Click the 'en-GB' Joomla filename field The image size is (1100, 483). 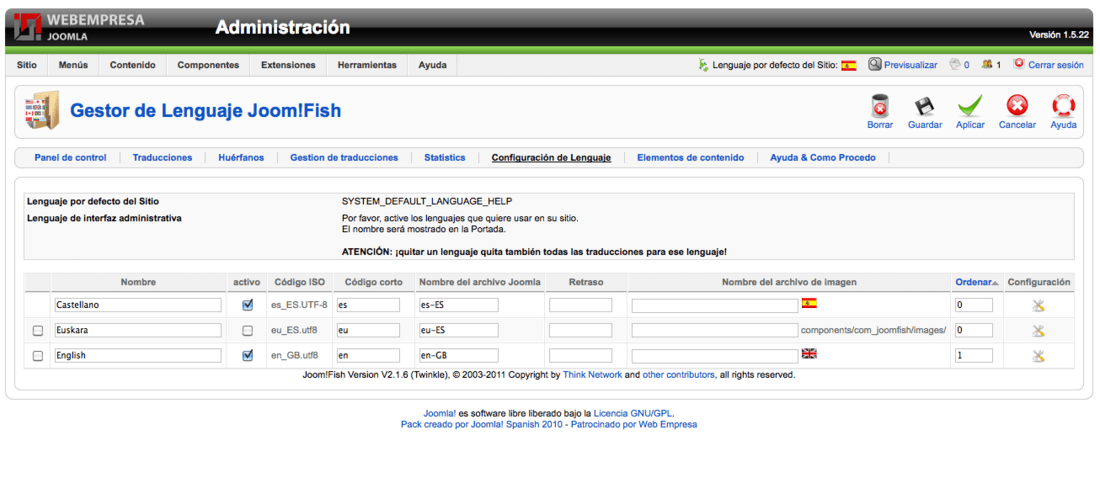click(x=459, y=356)
